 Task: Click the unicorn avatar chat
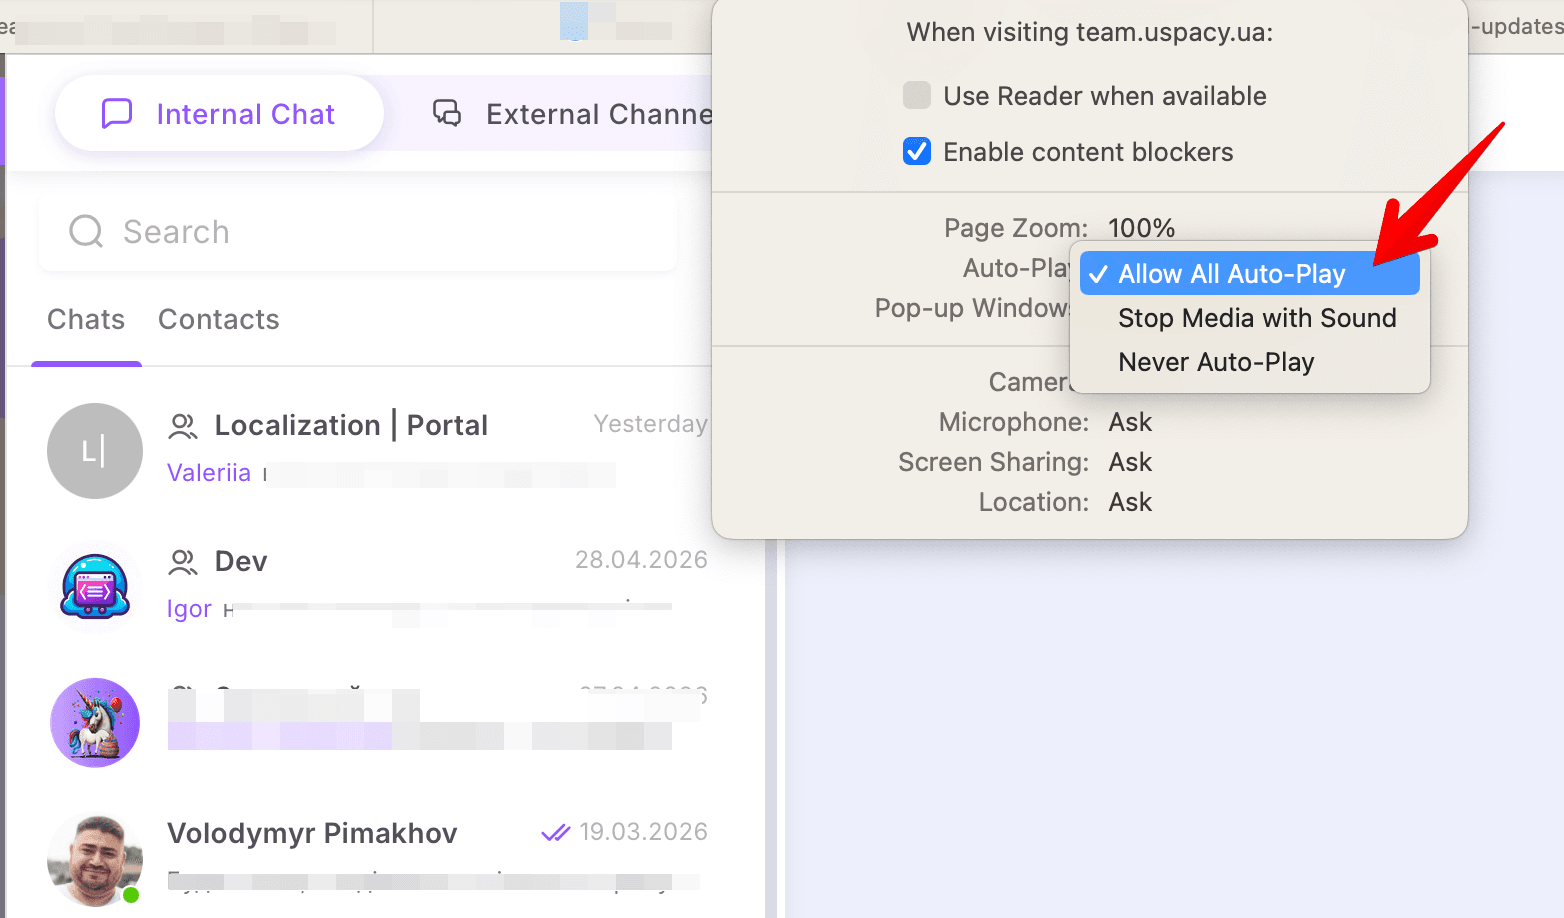(x=95, y=723)
